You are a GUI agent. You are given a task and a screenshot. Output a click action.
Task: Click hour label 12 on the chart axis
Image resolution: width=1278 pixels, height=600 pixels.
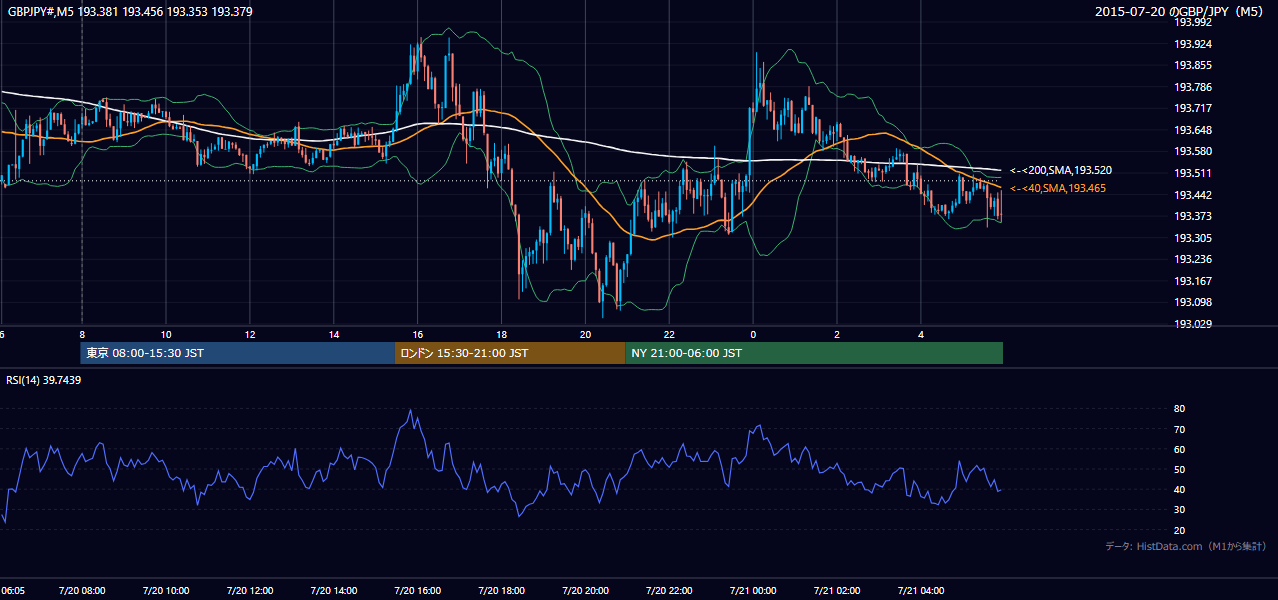250,334
